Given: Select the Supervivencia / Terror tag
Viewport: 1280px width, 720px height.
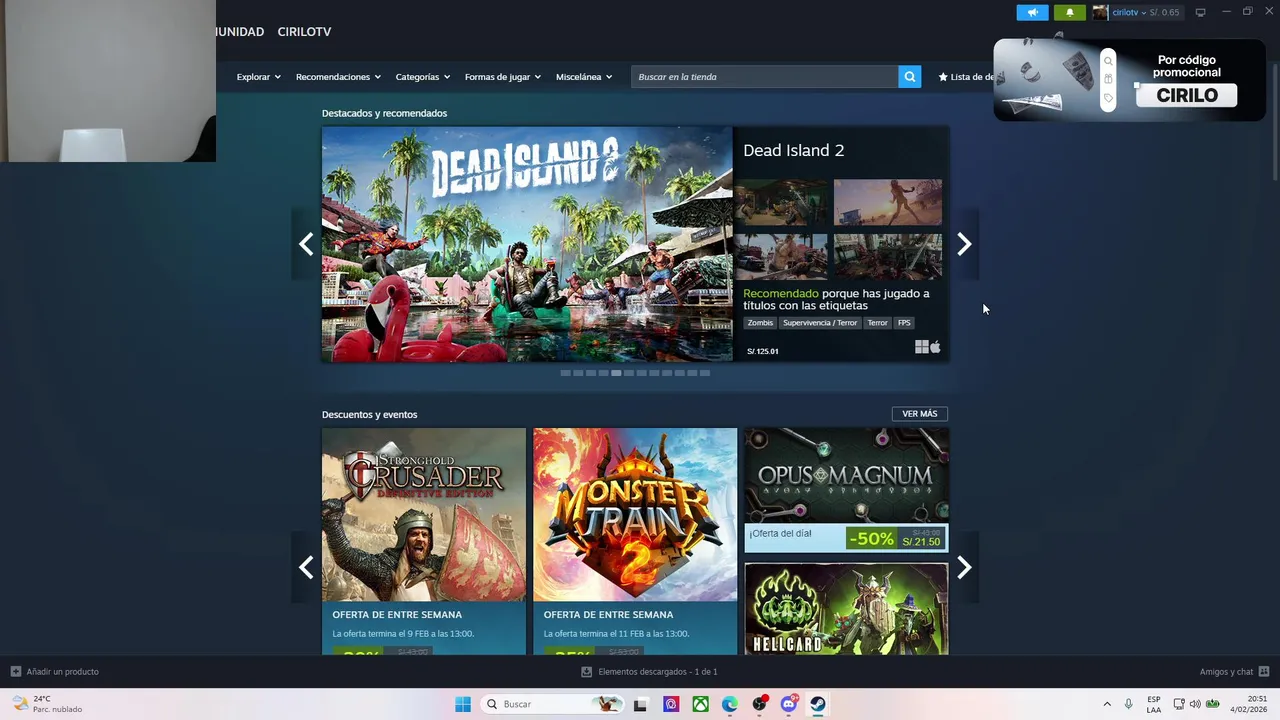Looking at the screenshot, I should (820, 323).
